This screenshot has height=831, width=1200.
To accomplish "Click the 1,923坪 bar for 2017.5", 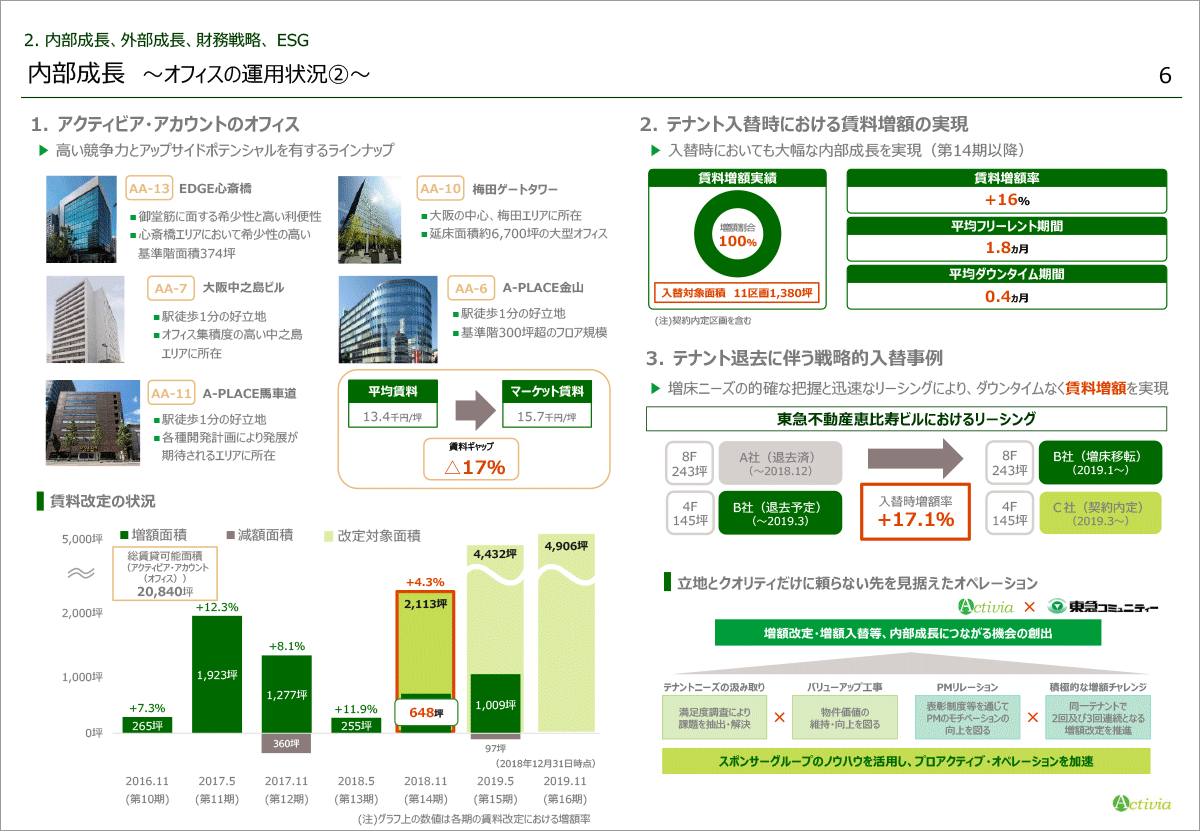I will point(217,674).
